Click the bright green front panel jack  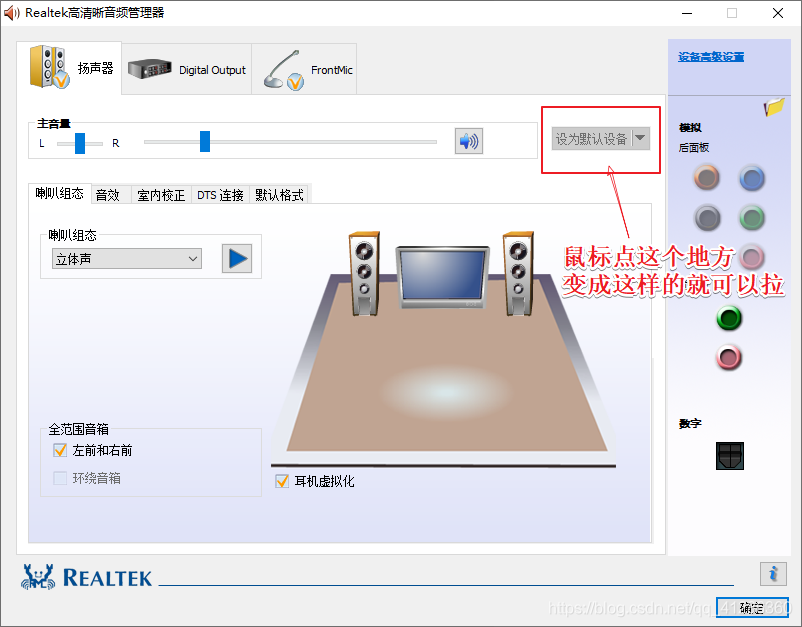coord(729,318)
